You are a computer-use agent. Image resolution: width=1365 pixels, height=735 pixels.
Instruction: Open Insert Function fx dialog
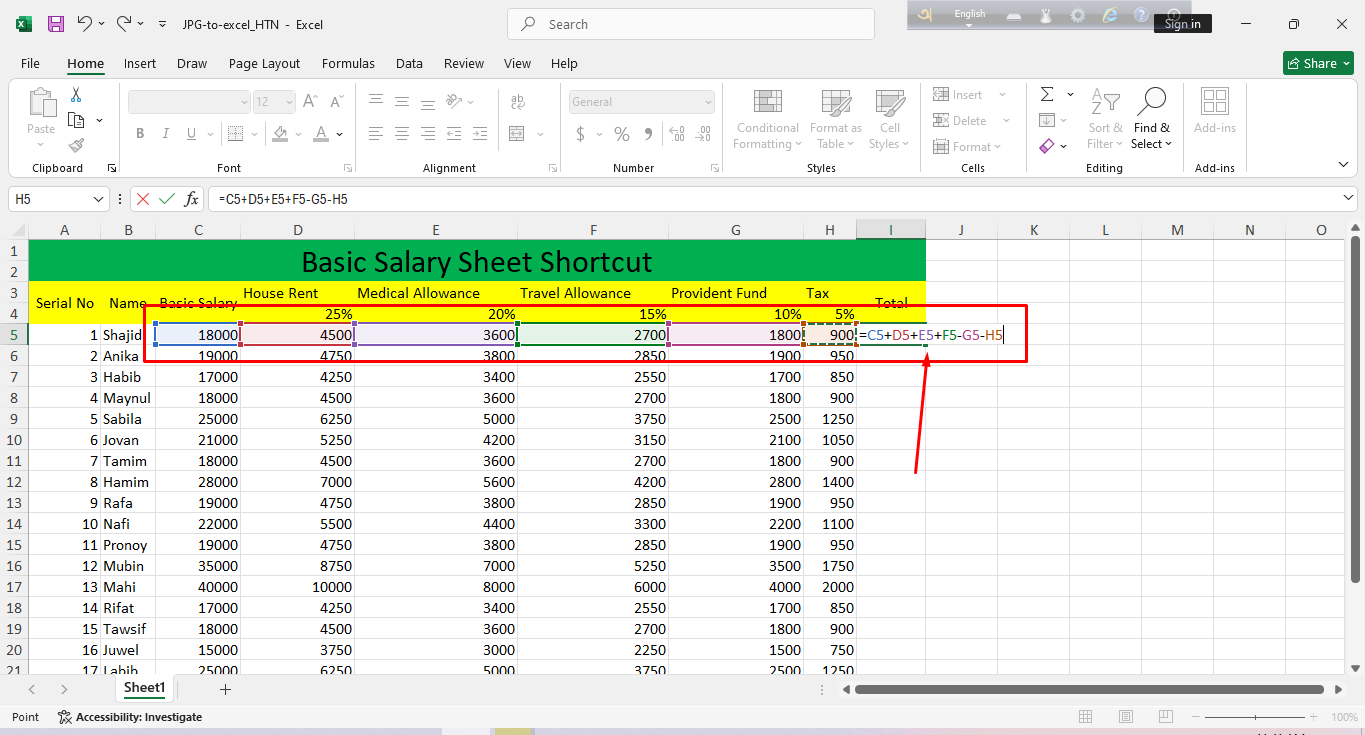coord(191,199)
